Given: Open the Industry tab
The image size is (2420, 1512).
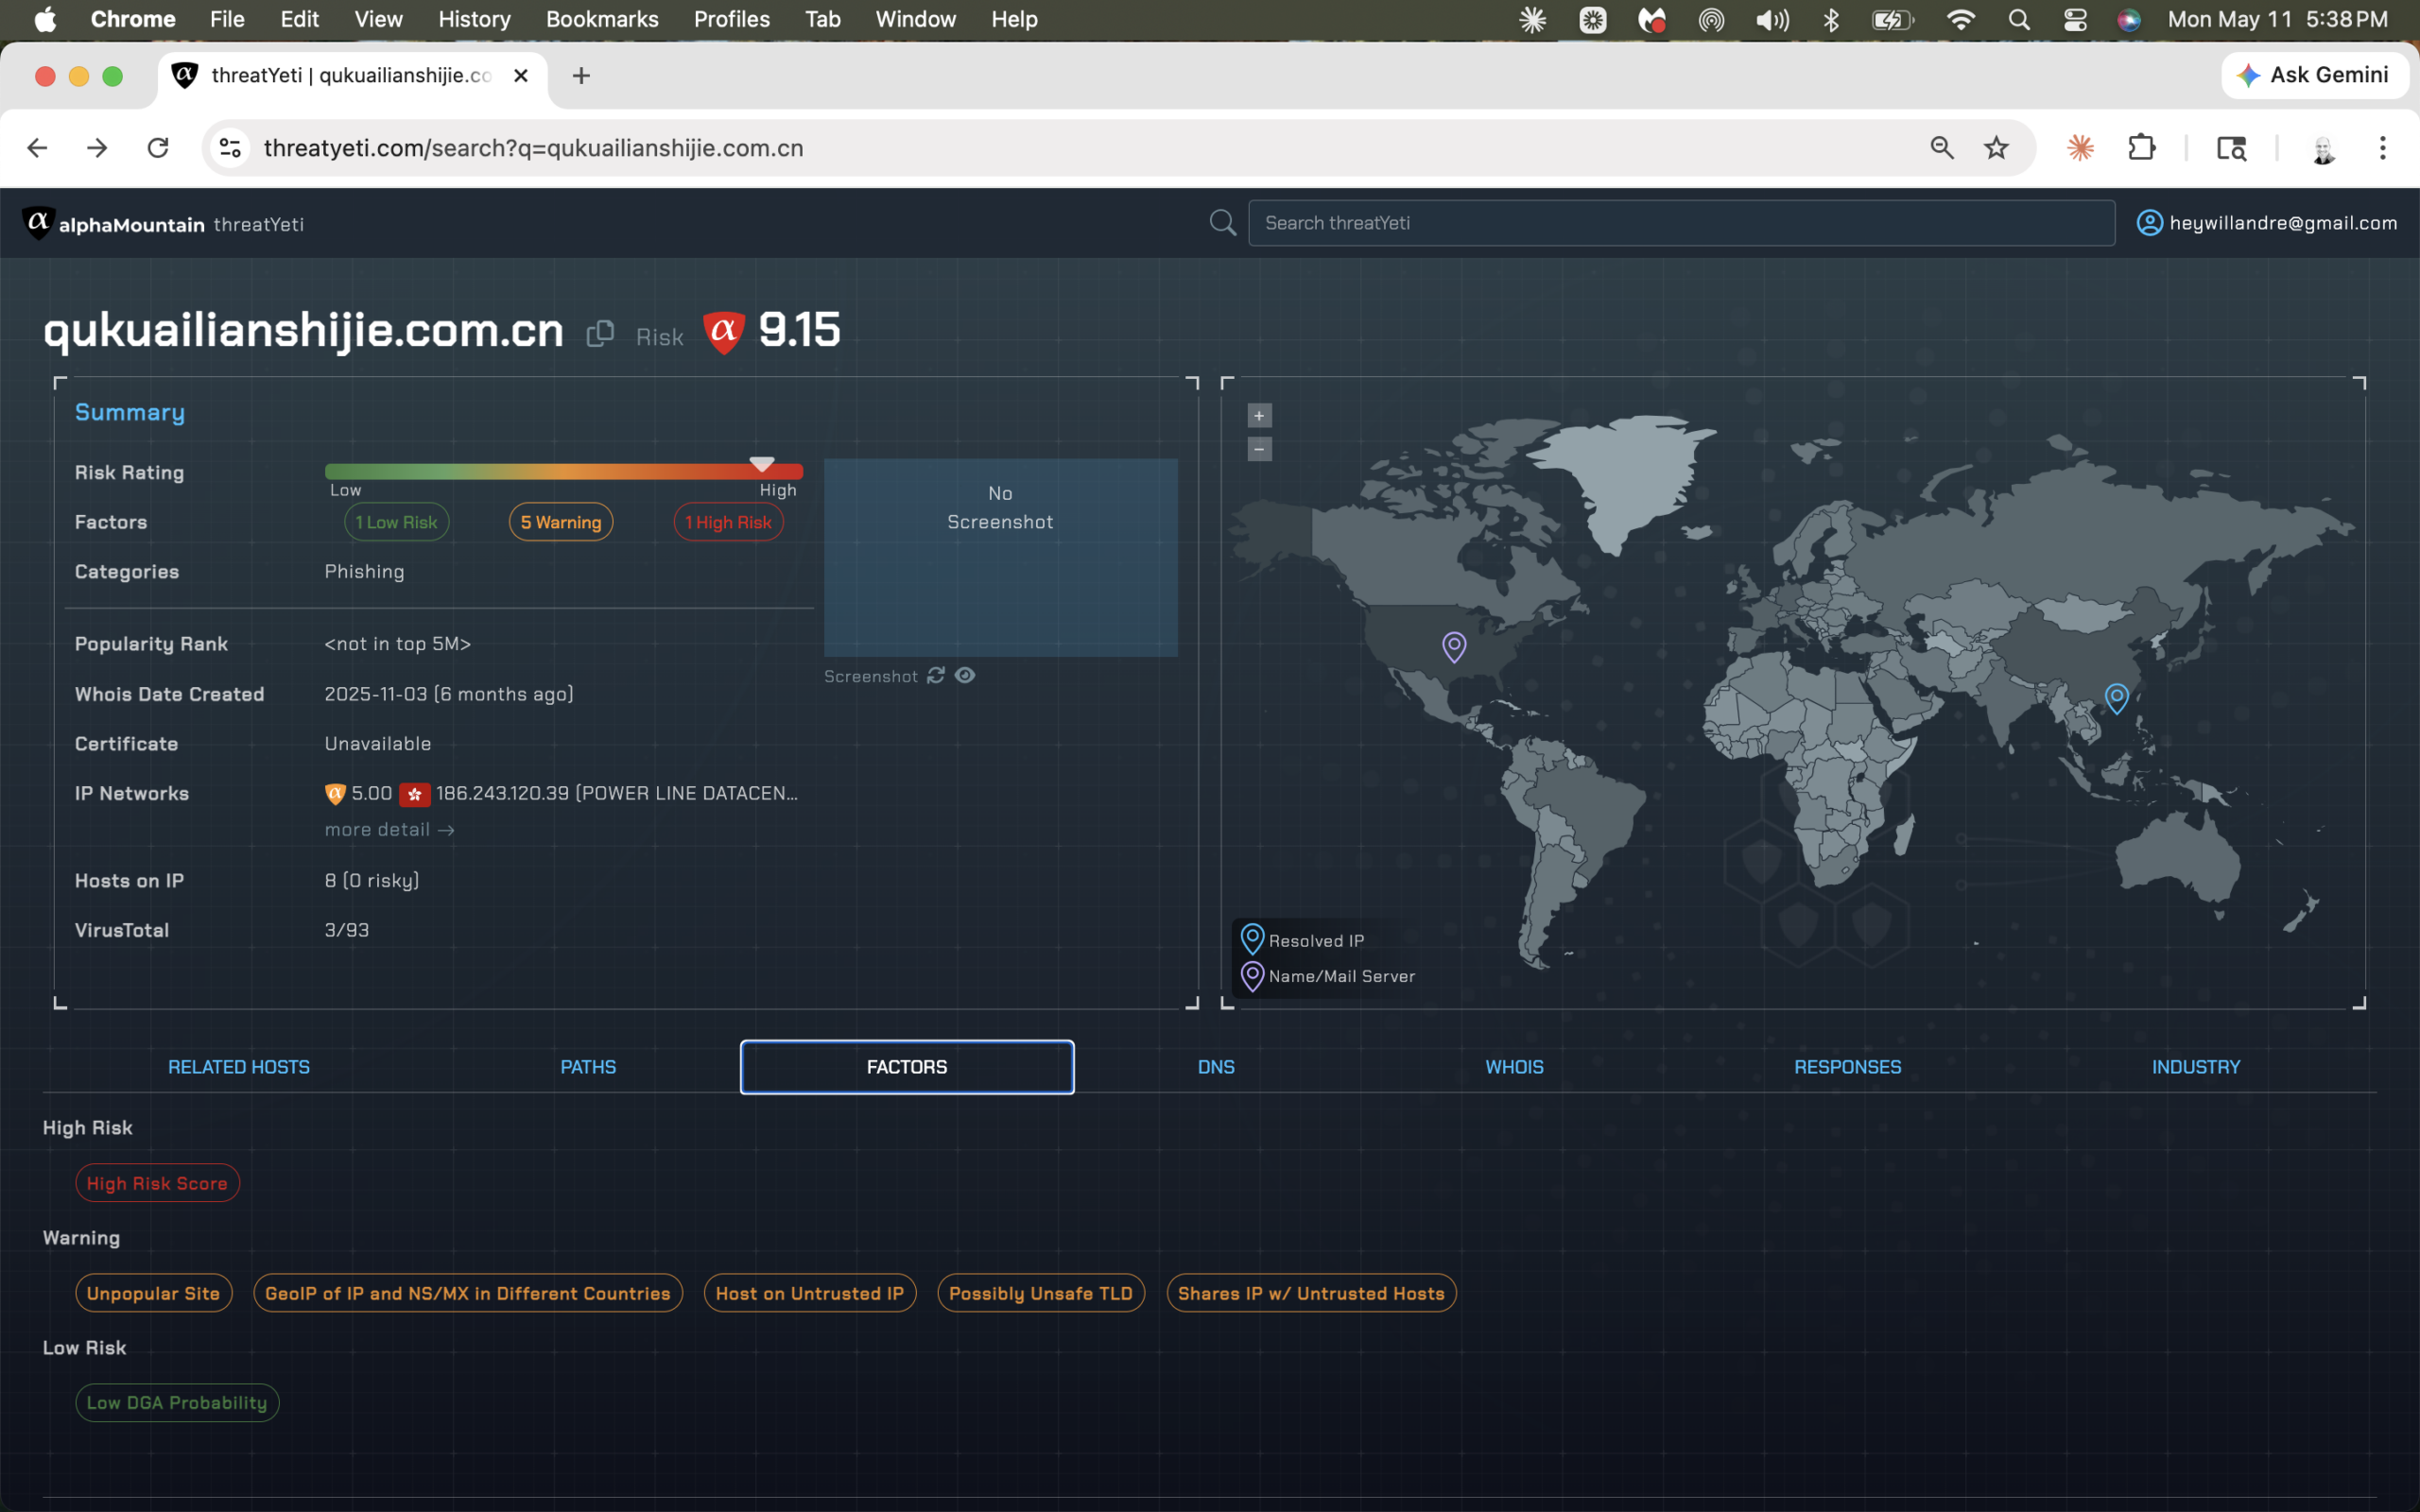Looking at the screenshot, I should coord(2196,1067).
